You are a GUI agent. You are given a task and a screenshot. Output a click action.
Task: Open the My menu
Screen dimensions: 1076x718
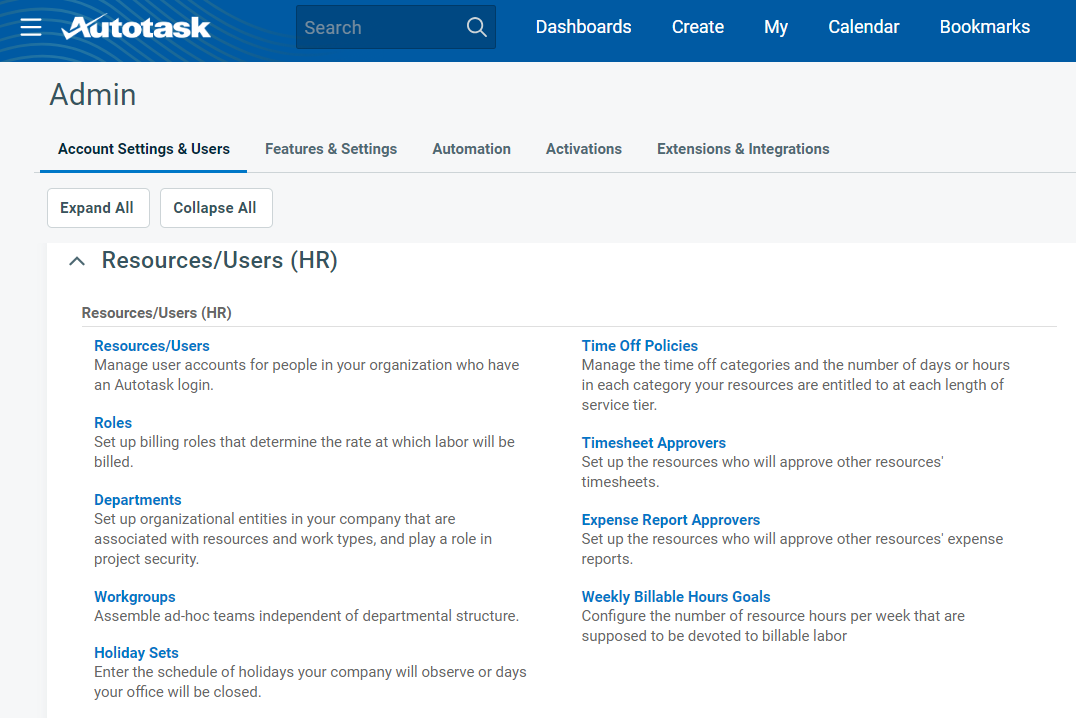click(x=776, y=27)
